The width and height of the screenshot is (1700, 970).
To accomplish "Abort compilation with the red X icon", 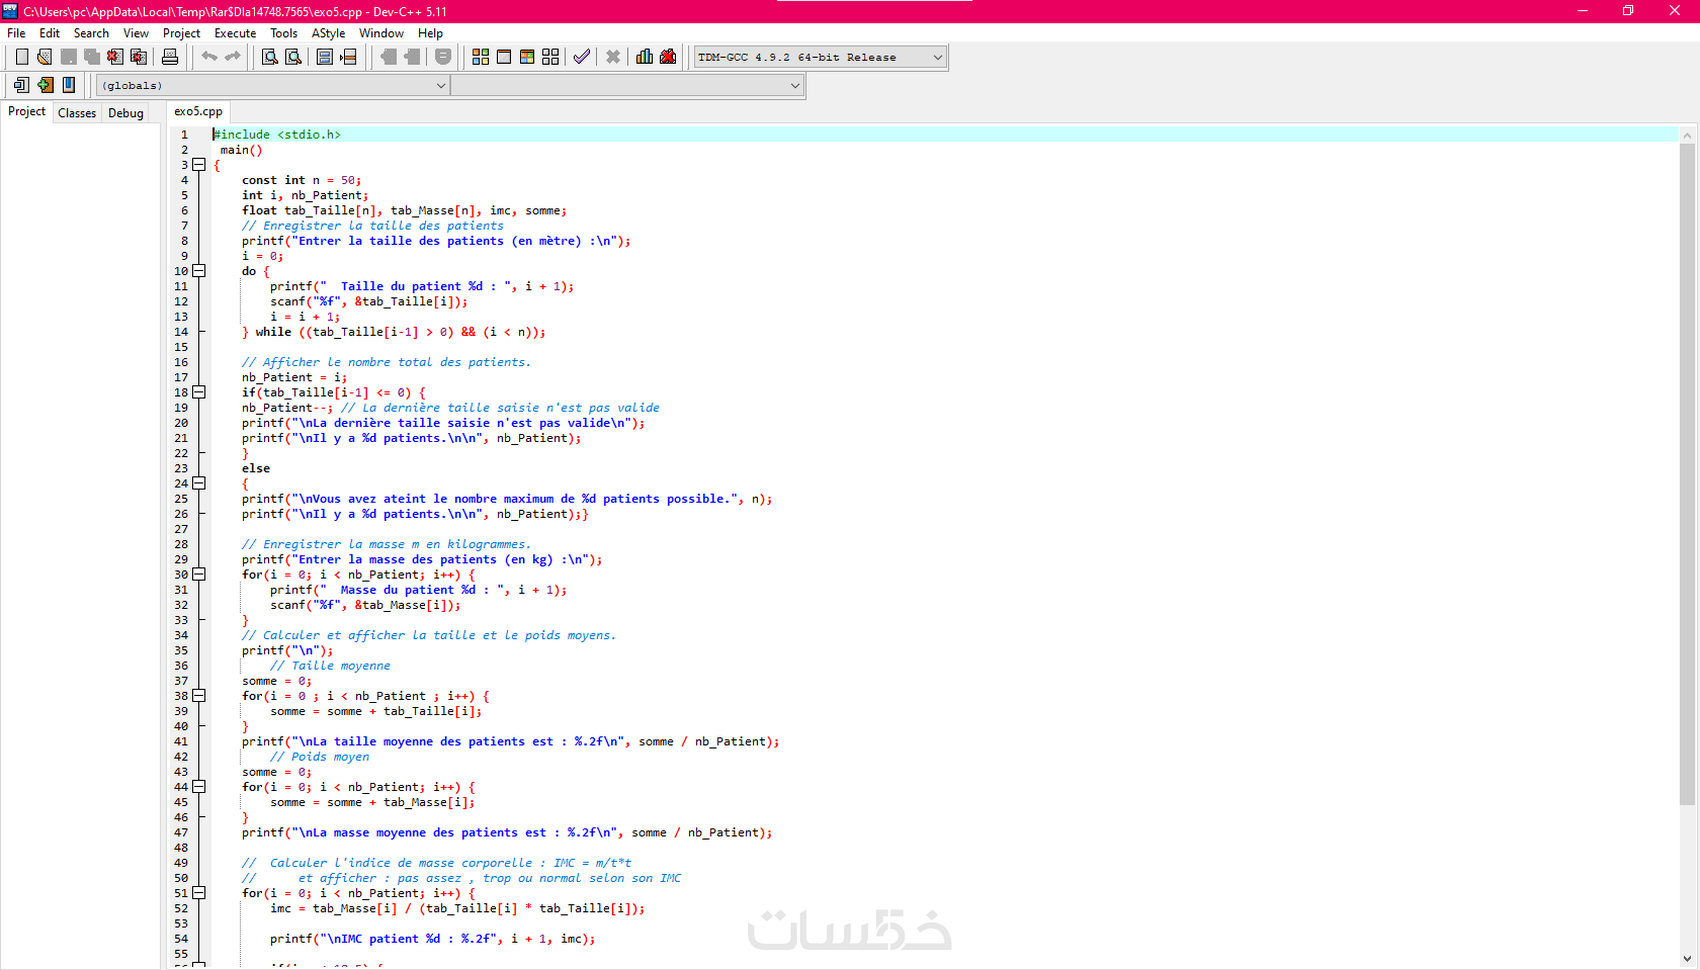I will tap(613, 57).
